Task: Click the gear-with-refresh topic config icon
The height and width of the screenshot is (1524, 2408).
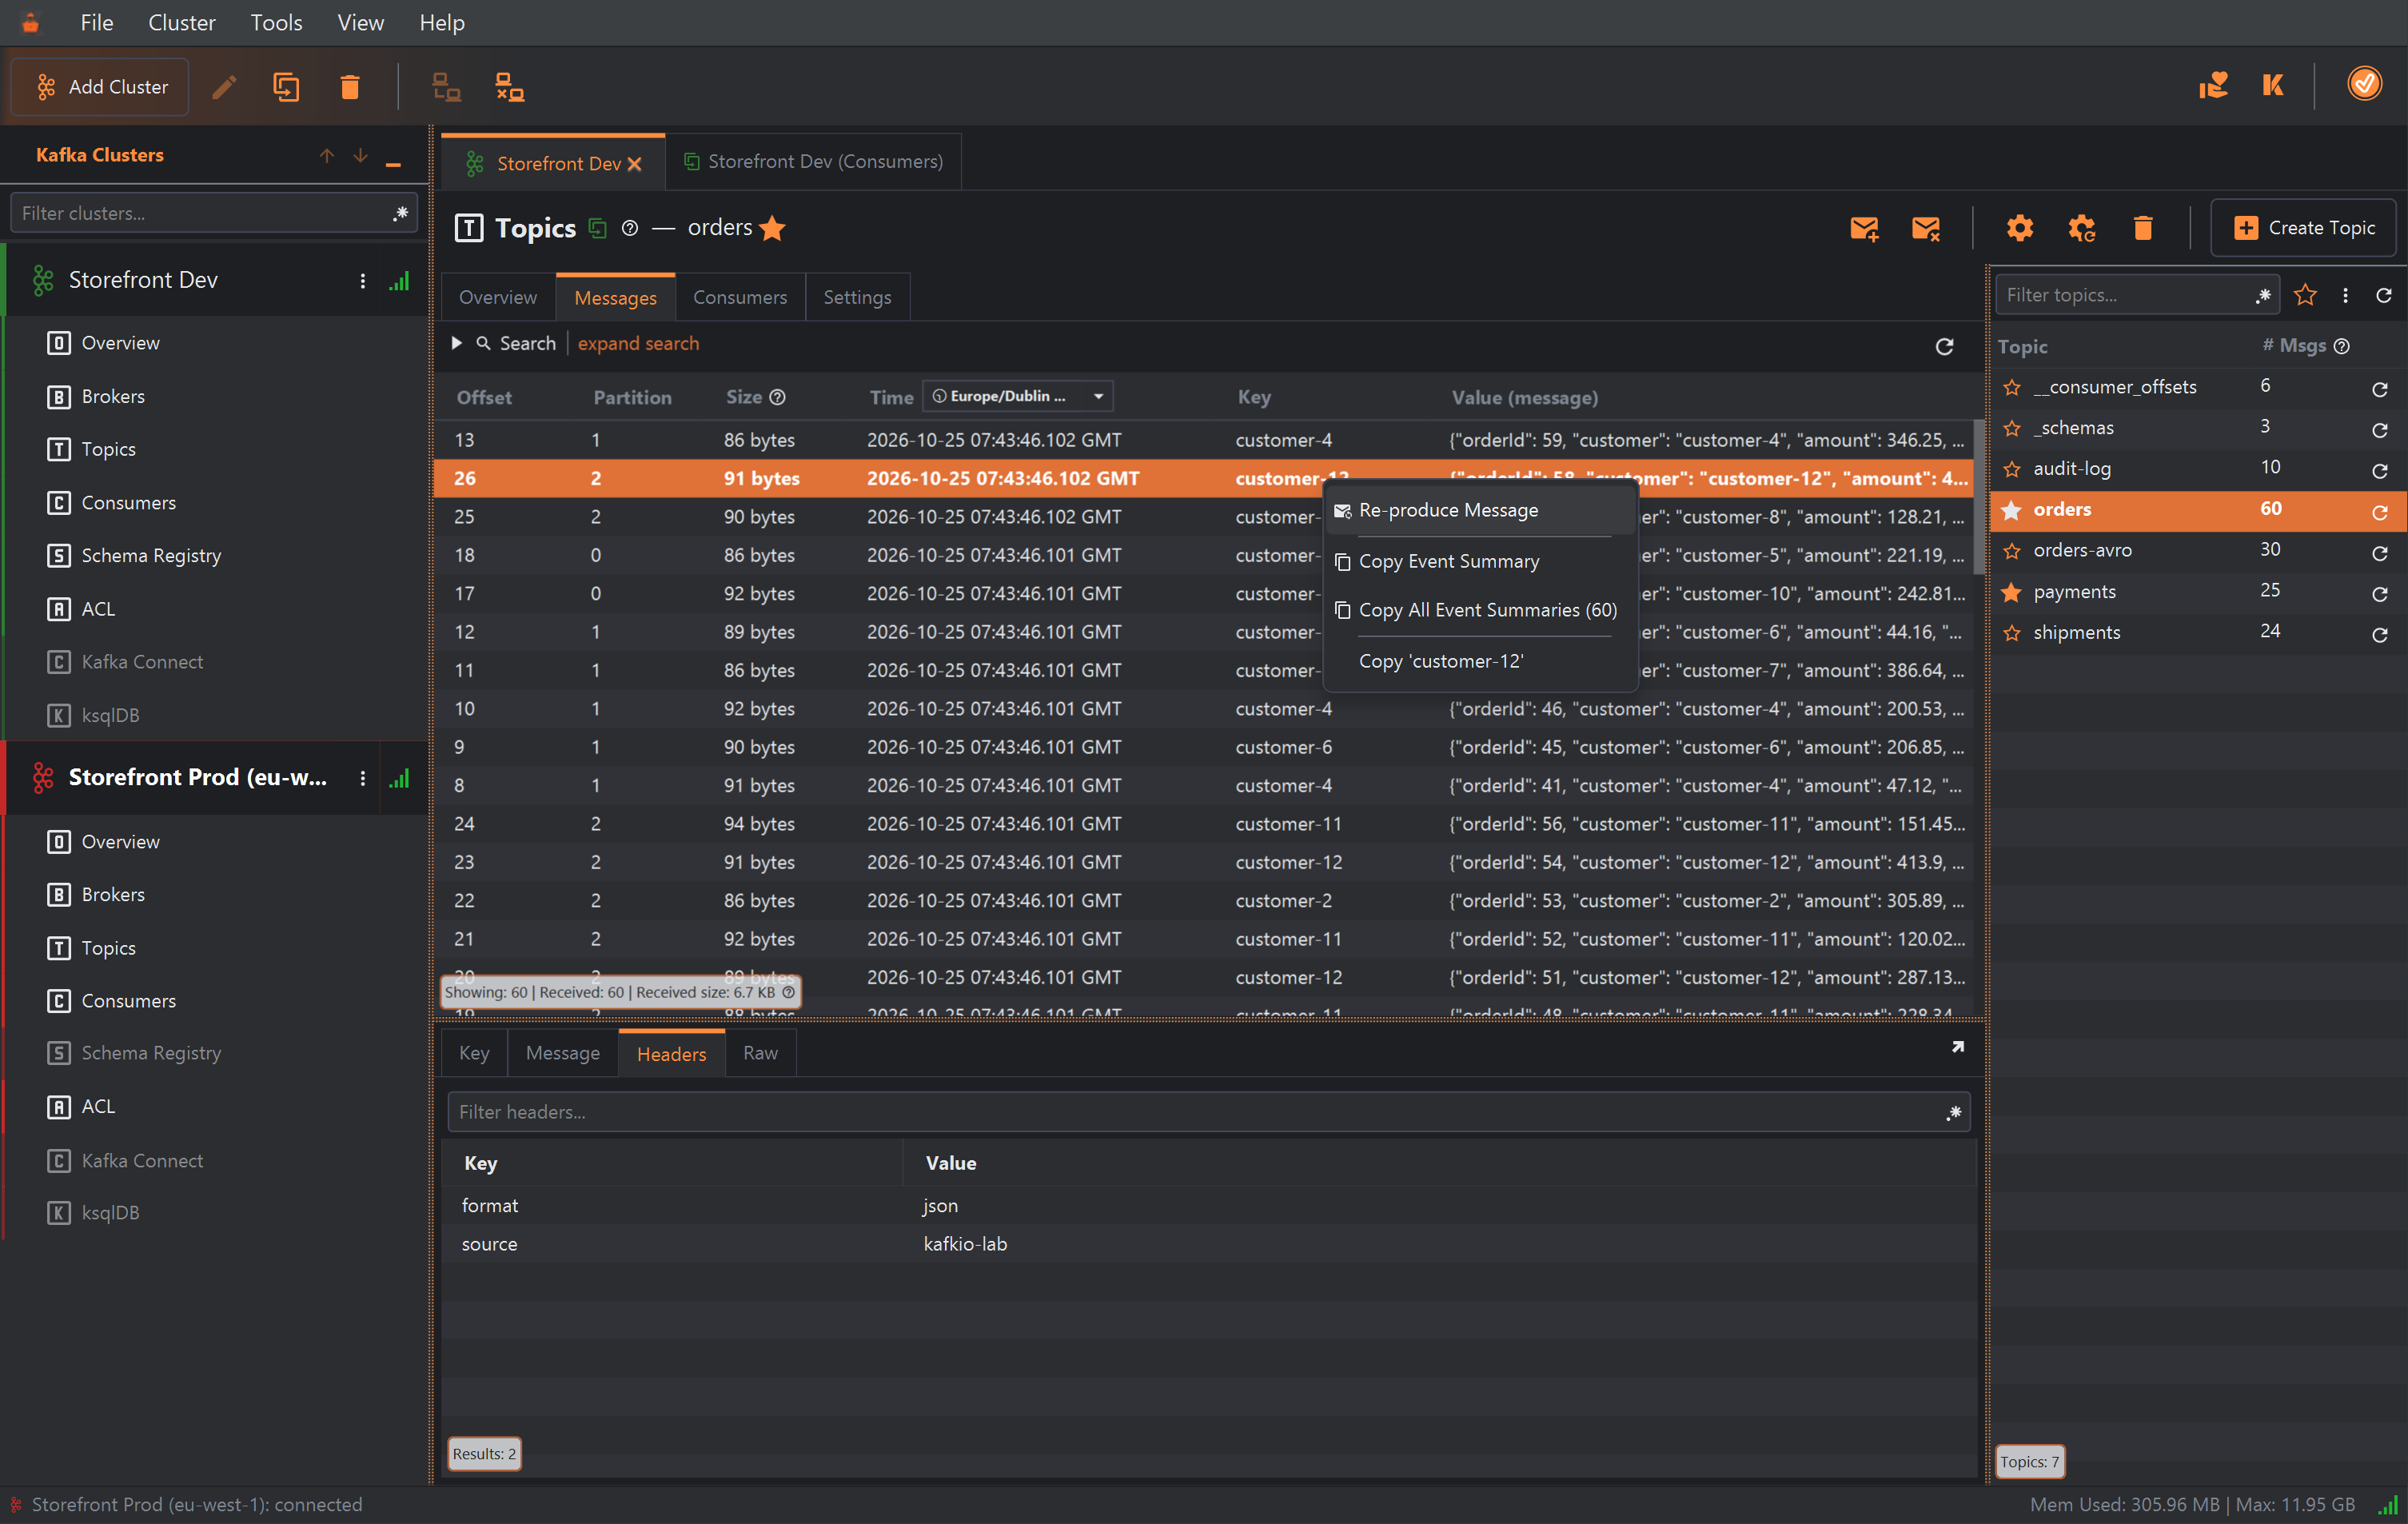Action: pyautogui.click(x=2082, y=228)
